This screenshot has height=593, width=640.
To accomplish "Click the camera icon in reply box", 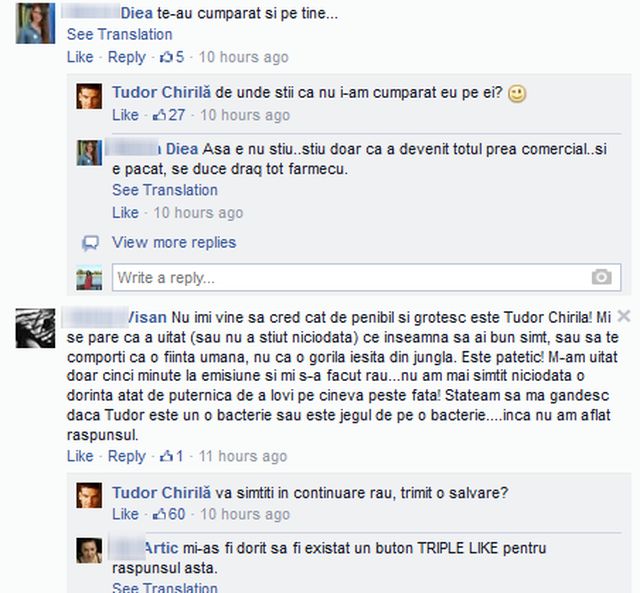I will pos(601,277).
